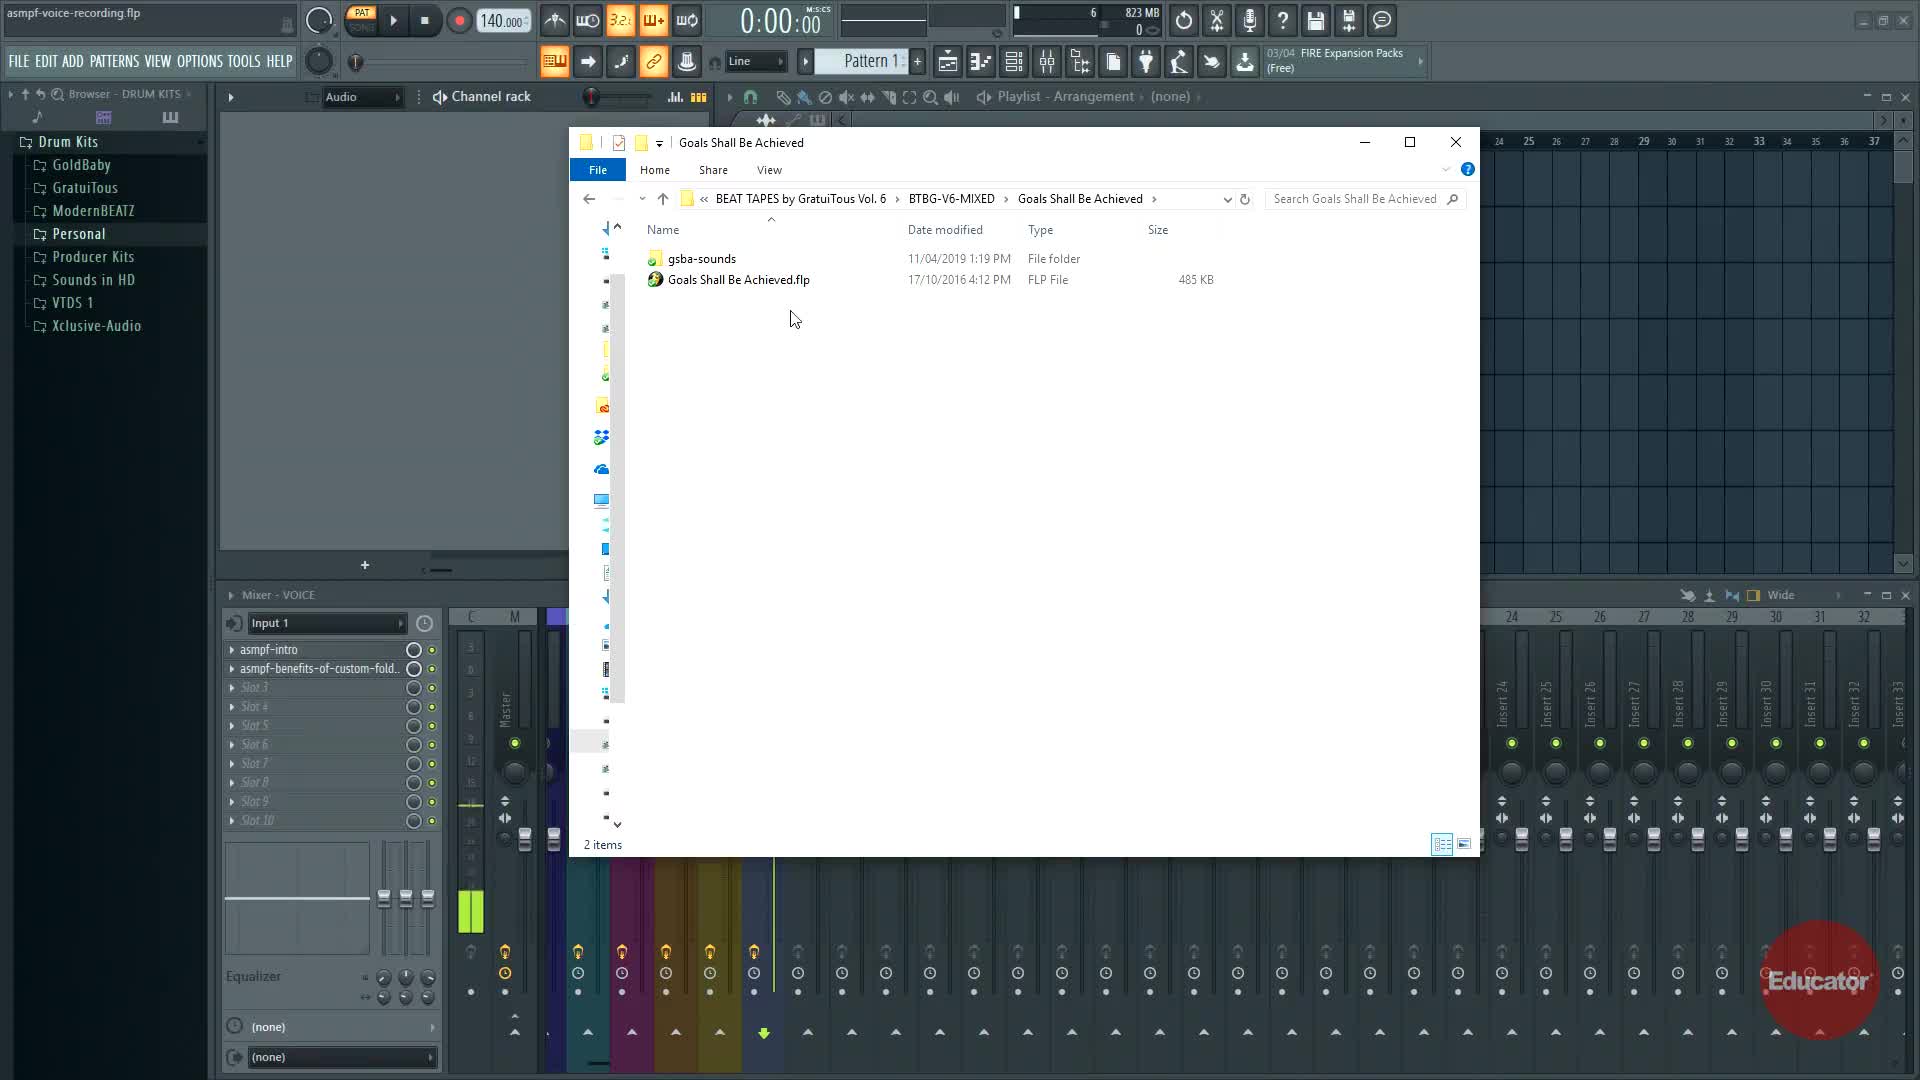Select the Personal drum kit folder
Screen dimensions: 1920x1080
[x=78, y=234]
